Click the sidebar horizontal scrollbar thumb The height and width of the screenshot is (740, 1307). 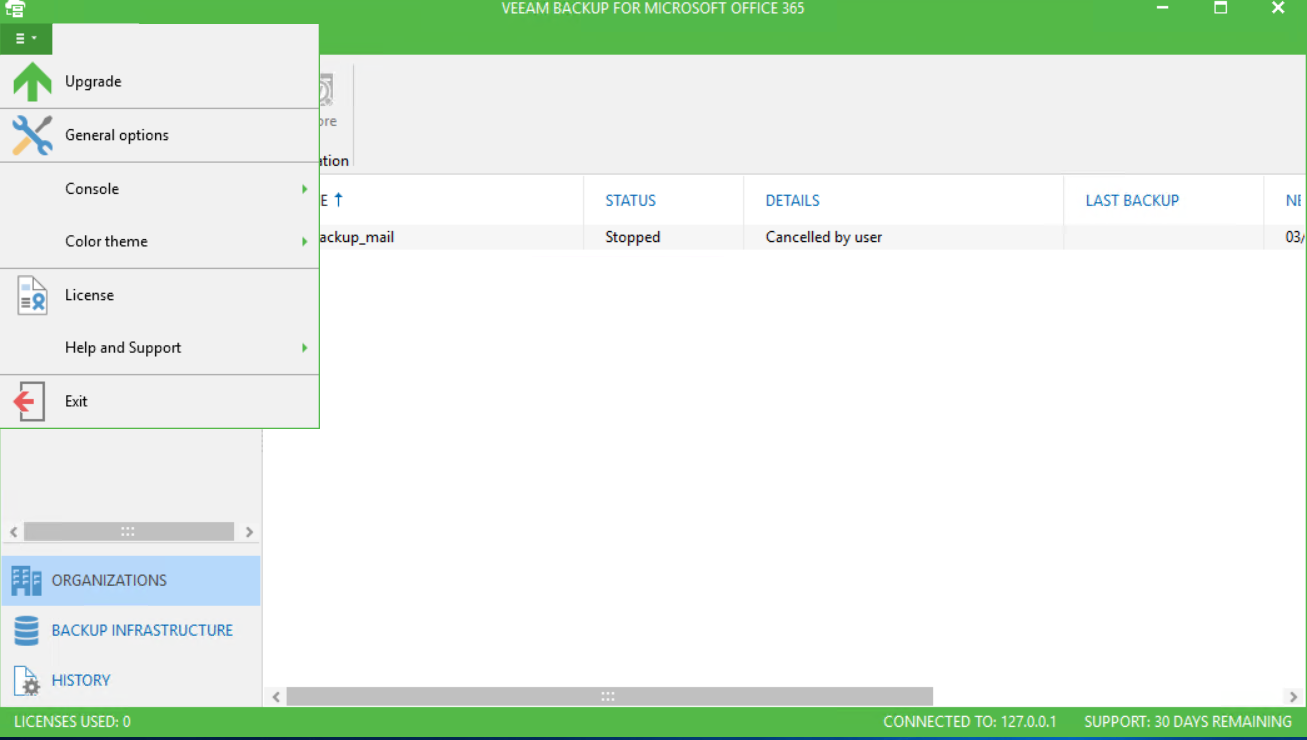click(x=129, y=532)
